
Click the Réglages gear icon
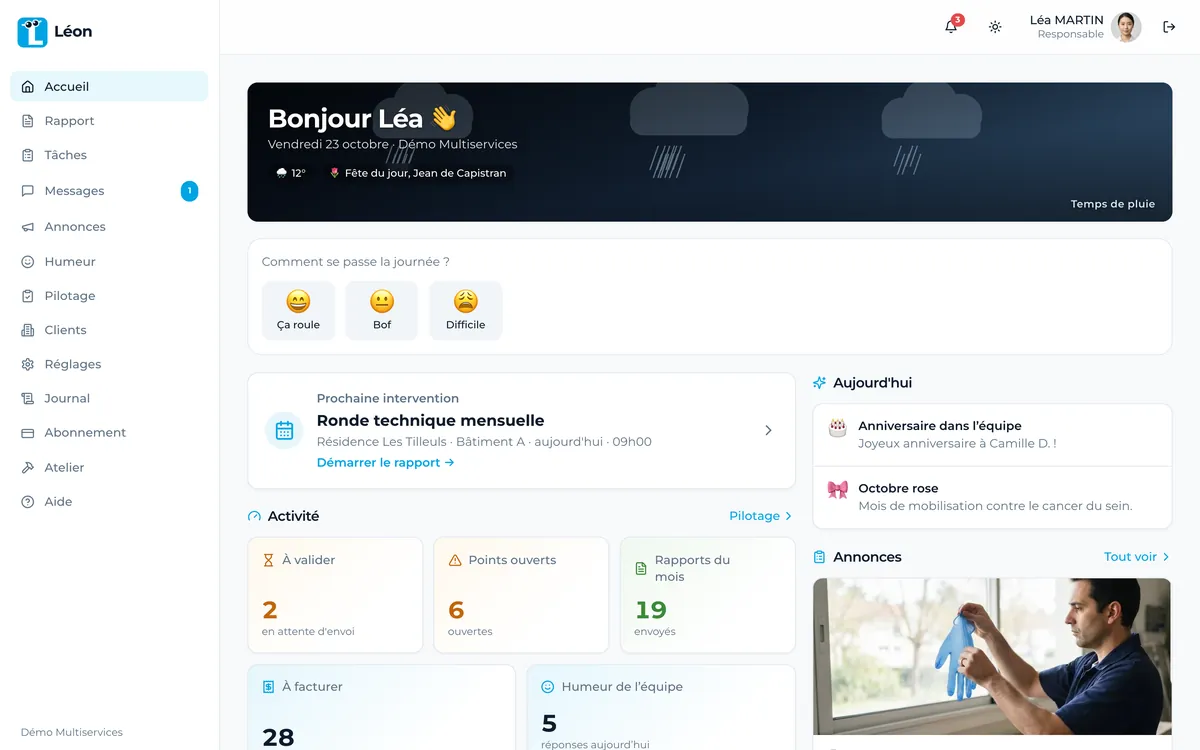[28, 364]
